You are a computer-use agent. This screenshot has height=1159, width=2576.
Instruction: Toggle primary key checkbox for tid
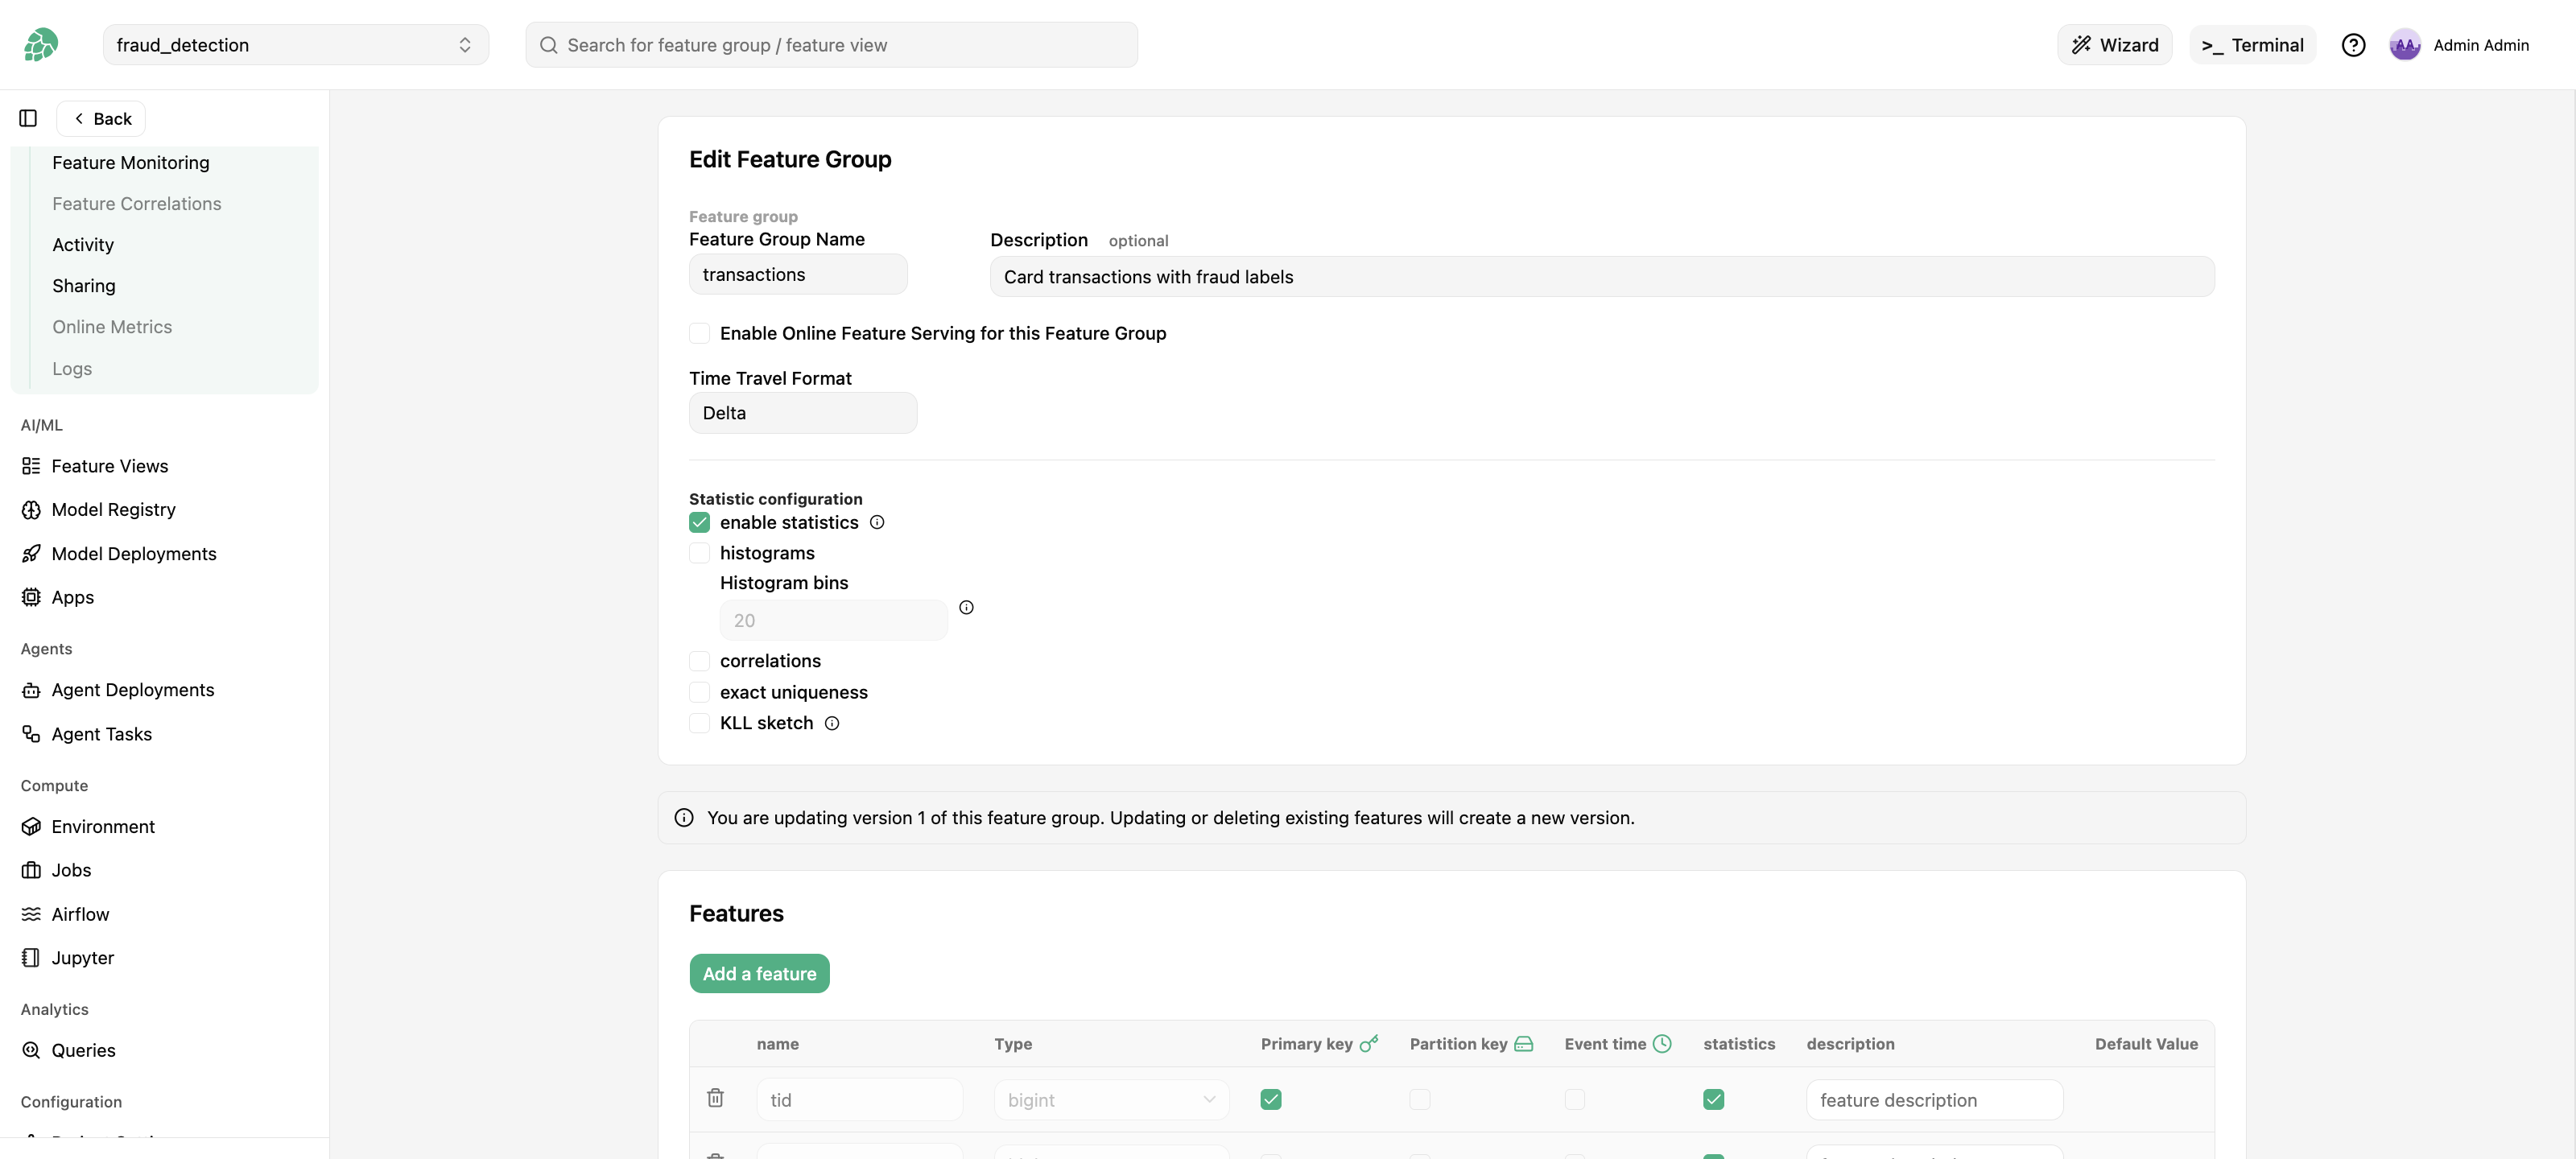1271,1100
